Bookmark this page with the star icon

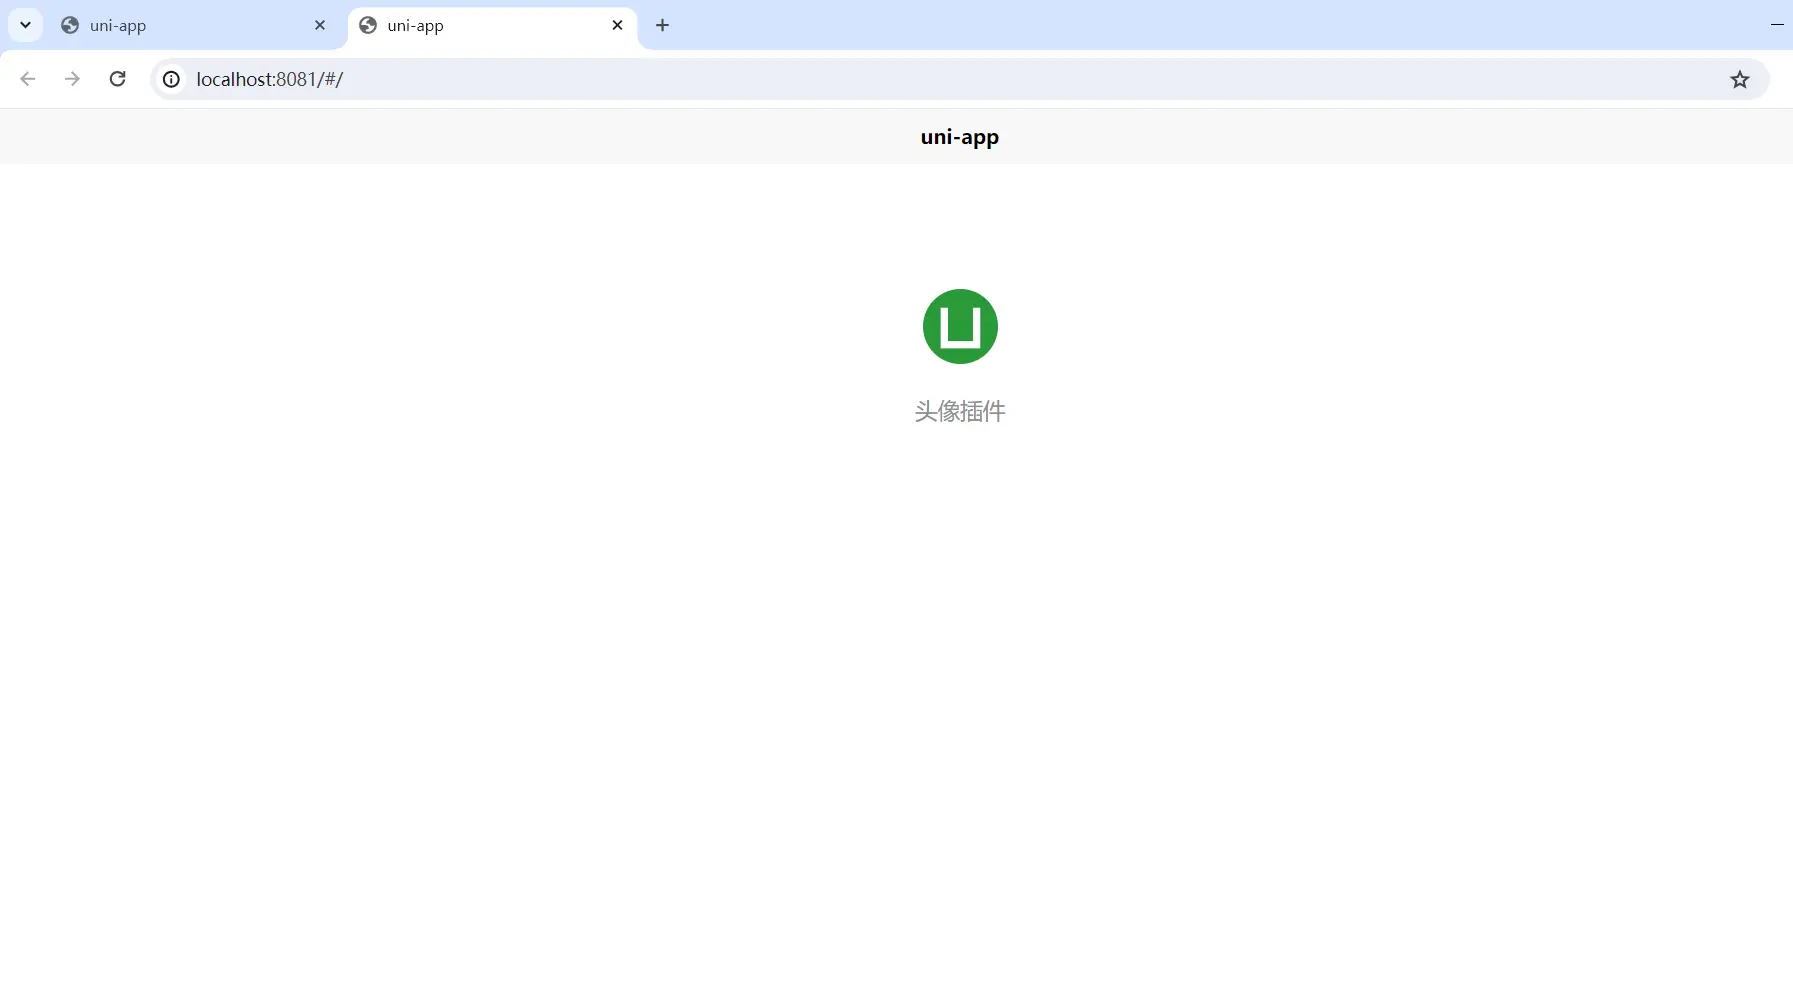pyautogui.click(x=1740, y=79)
